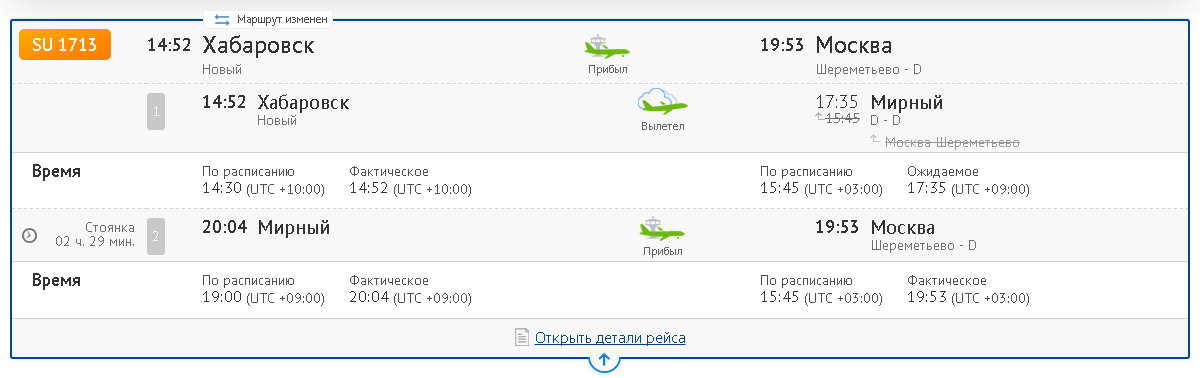Click Мирный arrival in segment 1

907,102
